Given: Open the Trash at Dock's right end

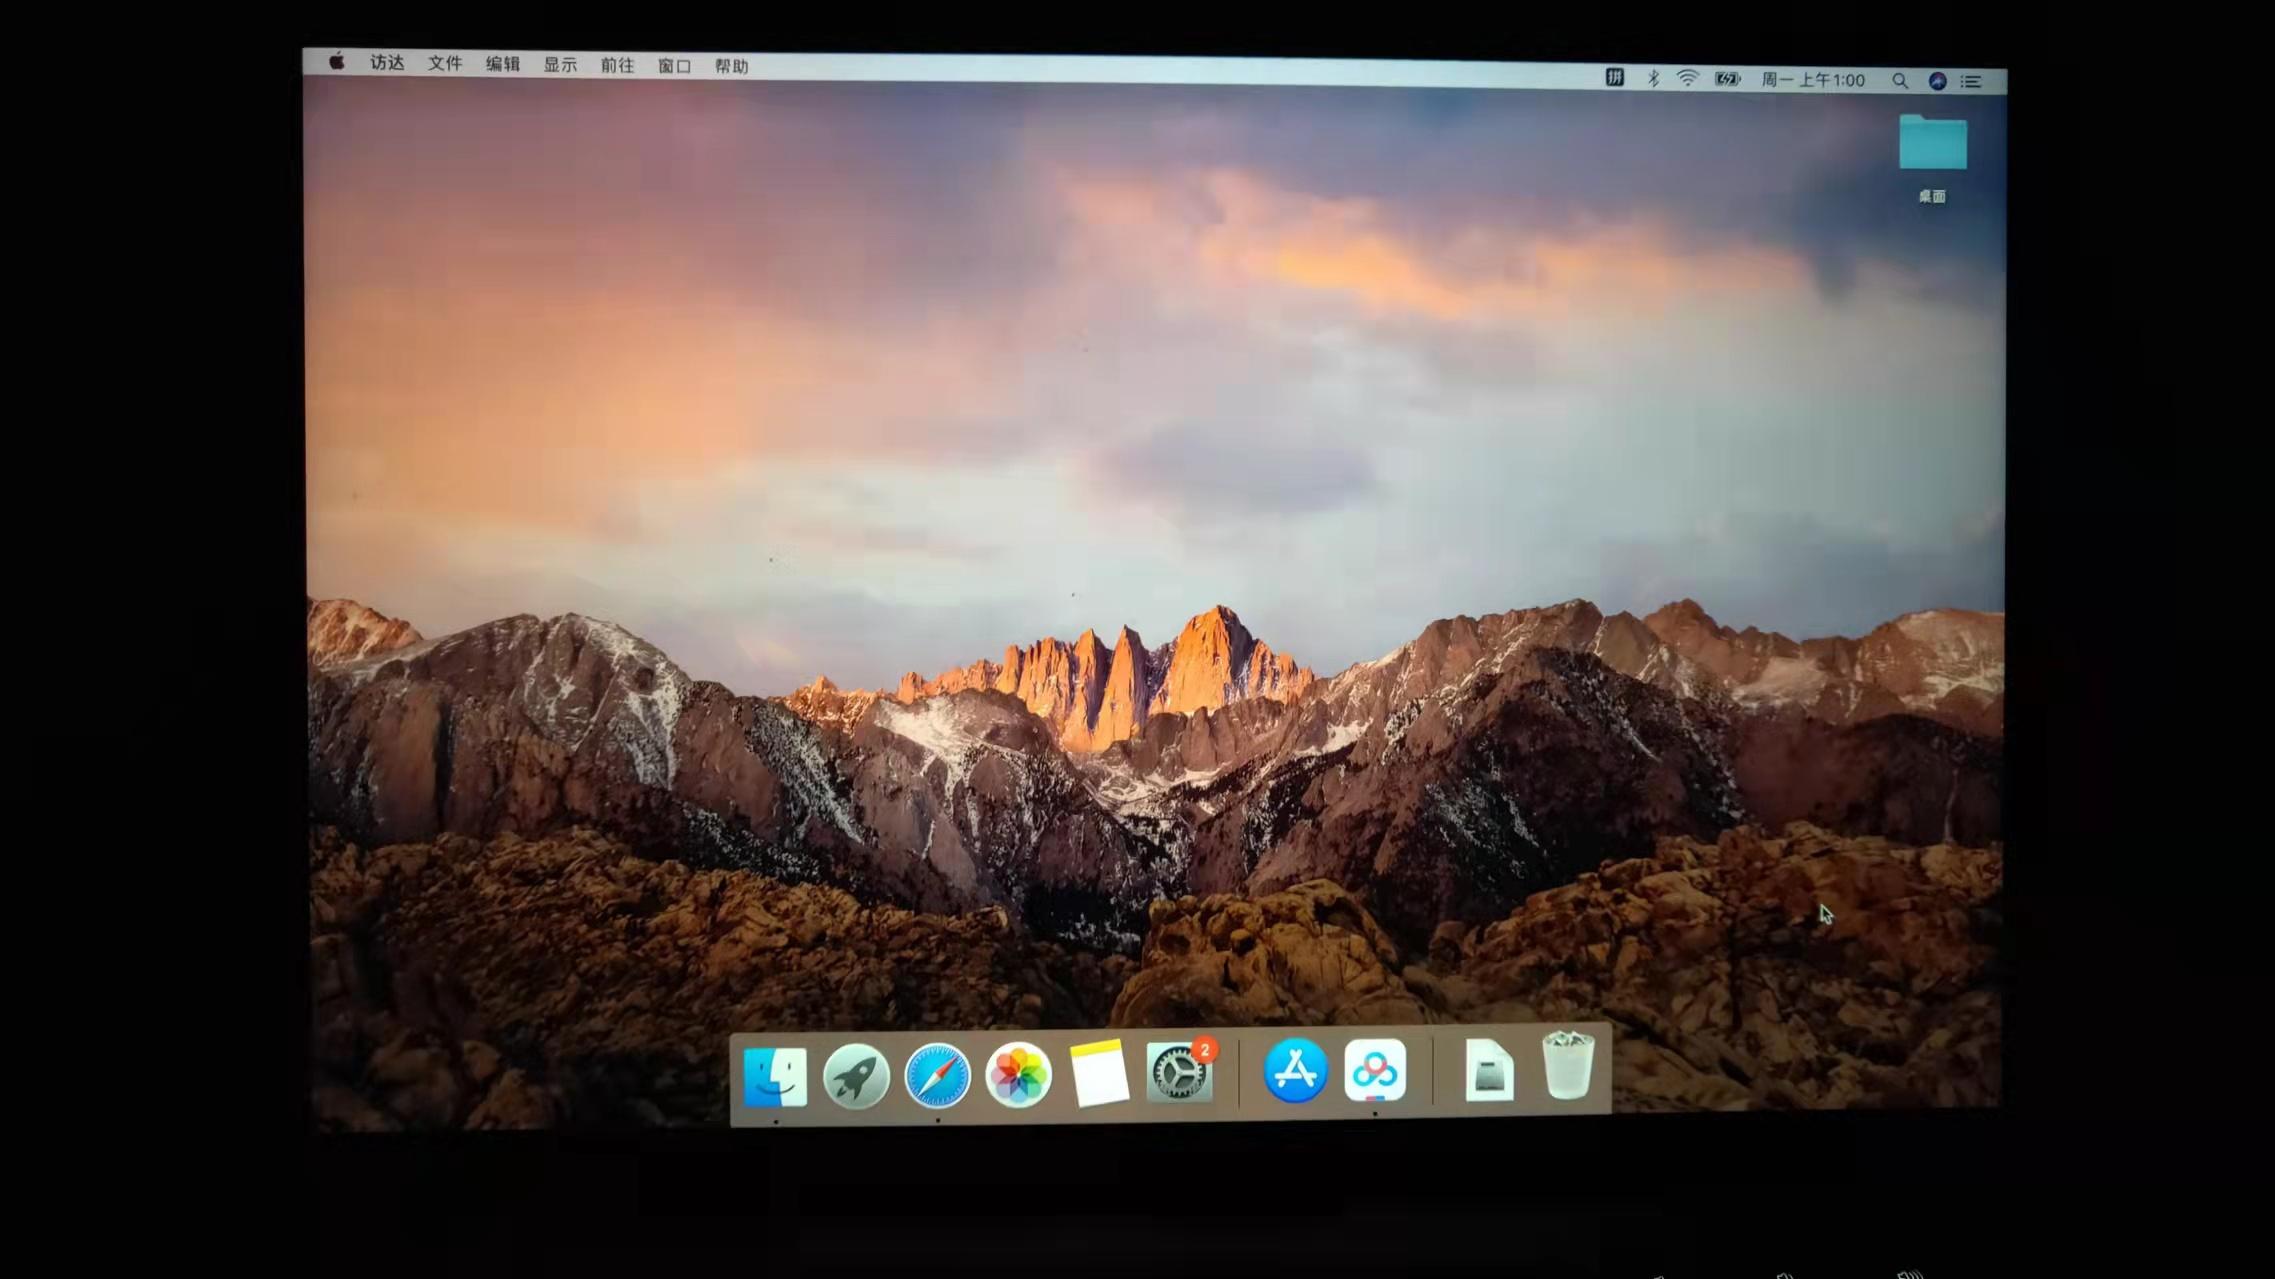Looking at the screenshot, I should pyautogui.click(x=1568, y=1069).
